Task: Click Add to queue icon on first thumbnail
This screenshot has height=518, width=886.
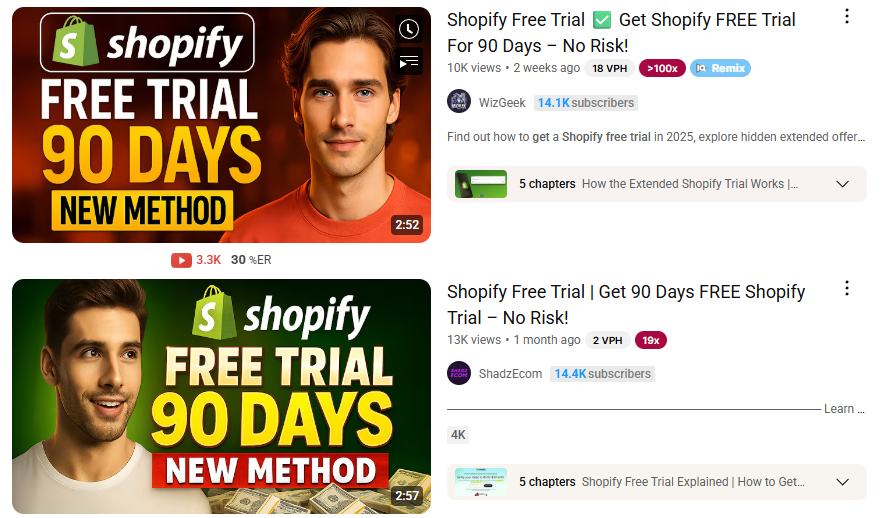Action: click(x=409, y=62)
